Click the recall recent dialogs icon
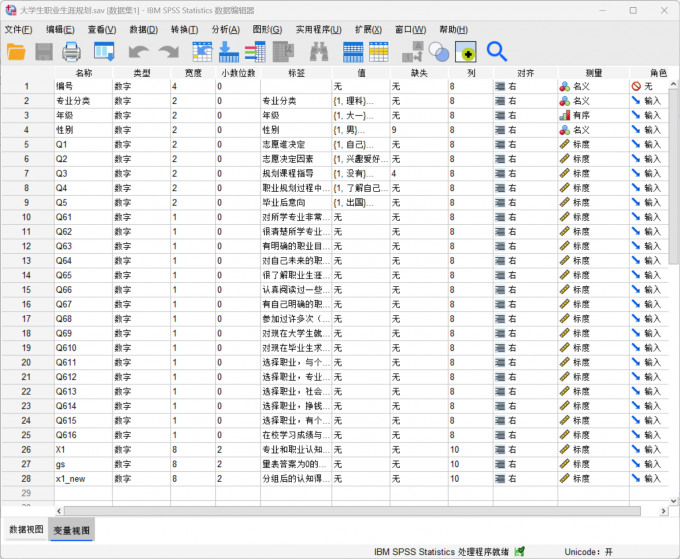Image resolution: width=680 pixels, height=559 pixels. (x=104, y=51)
